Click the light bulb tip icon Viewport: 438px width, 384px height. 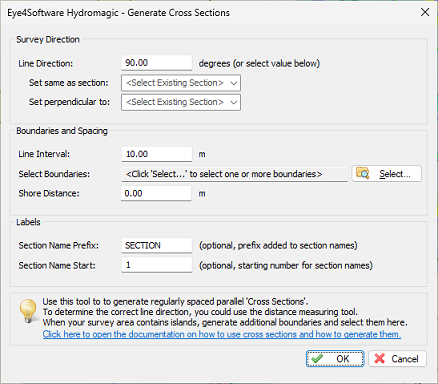pyautogui.click(x=28, y=311)
